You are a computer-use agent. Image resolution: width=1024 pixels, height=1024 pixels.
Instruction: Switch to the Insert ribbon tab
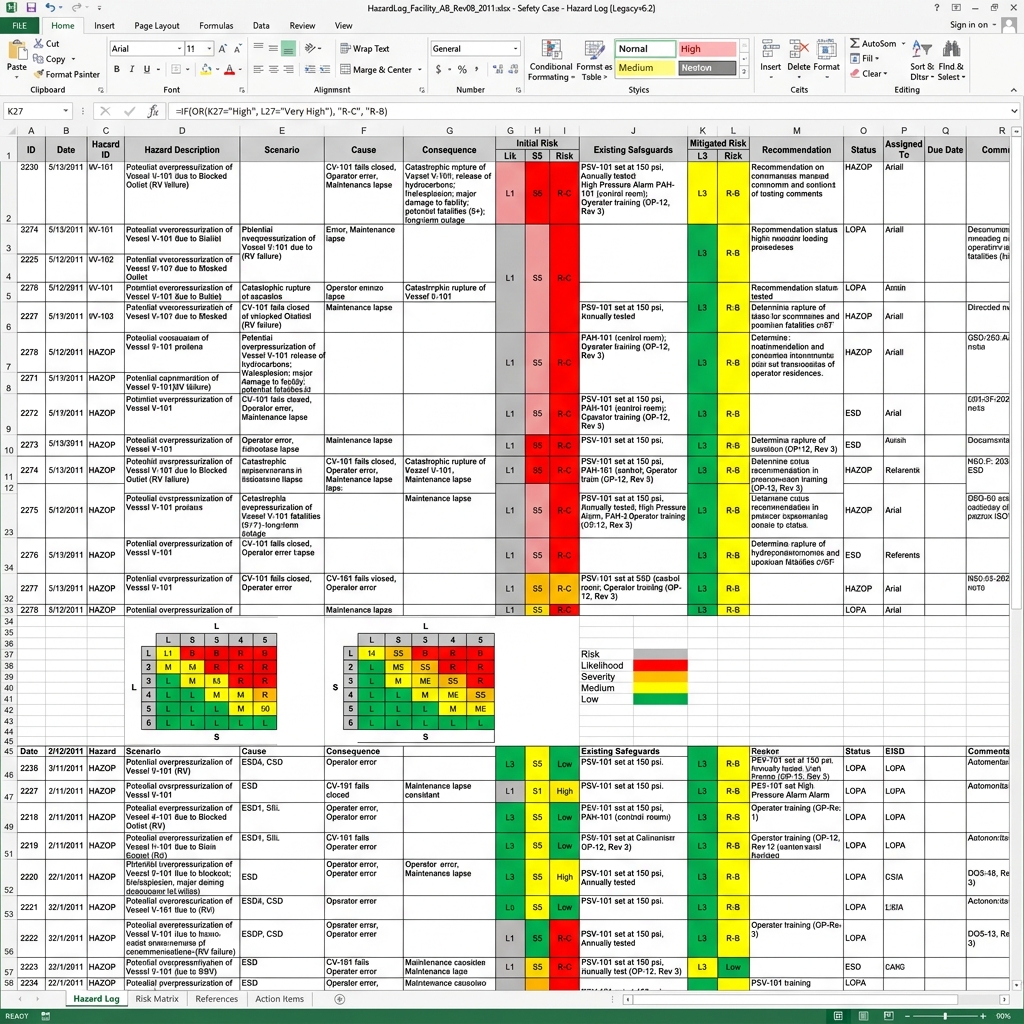pos(104,25)
